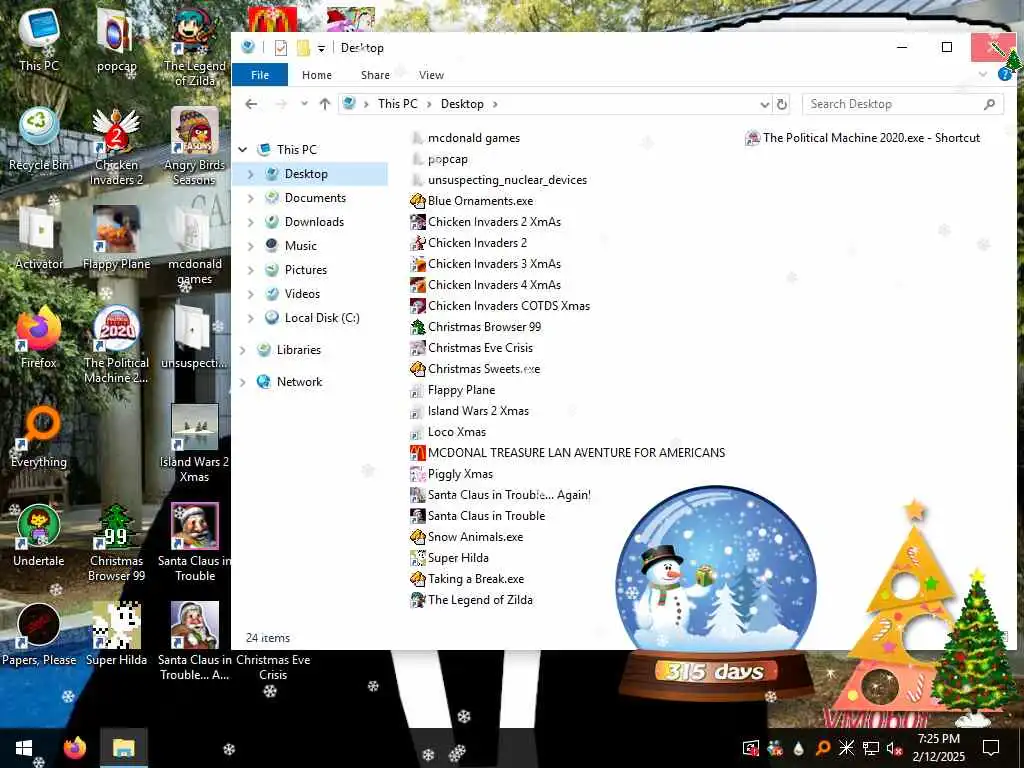Switch to the View ribbon tab
This screenshot has width=1024, height=768.
[431, 75]
